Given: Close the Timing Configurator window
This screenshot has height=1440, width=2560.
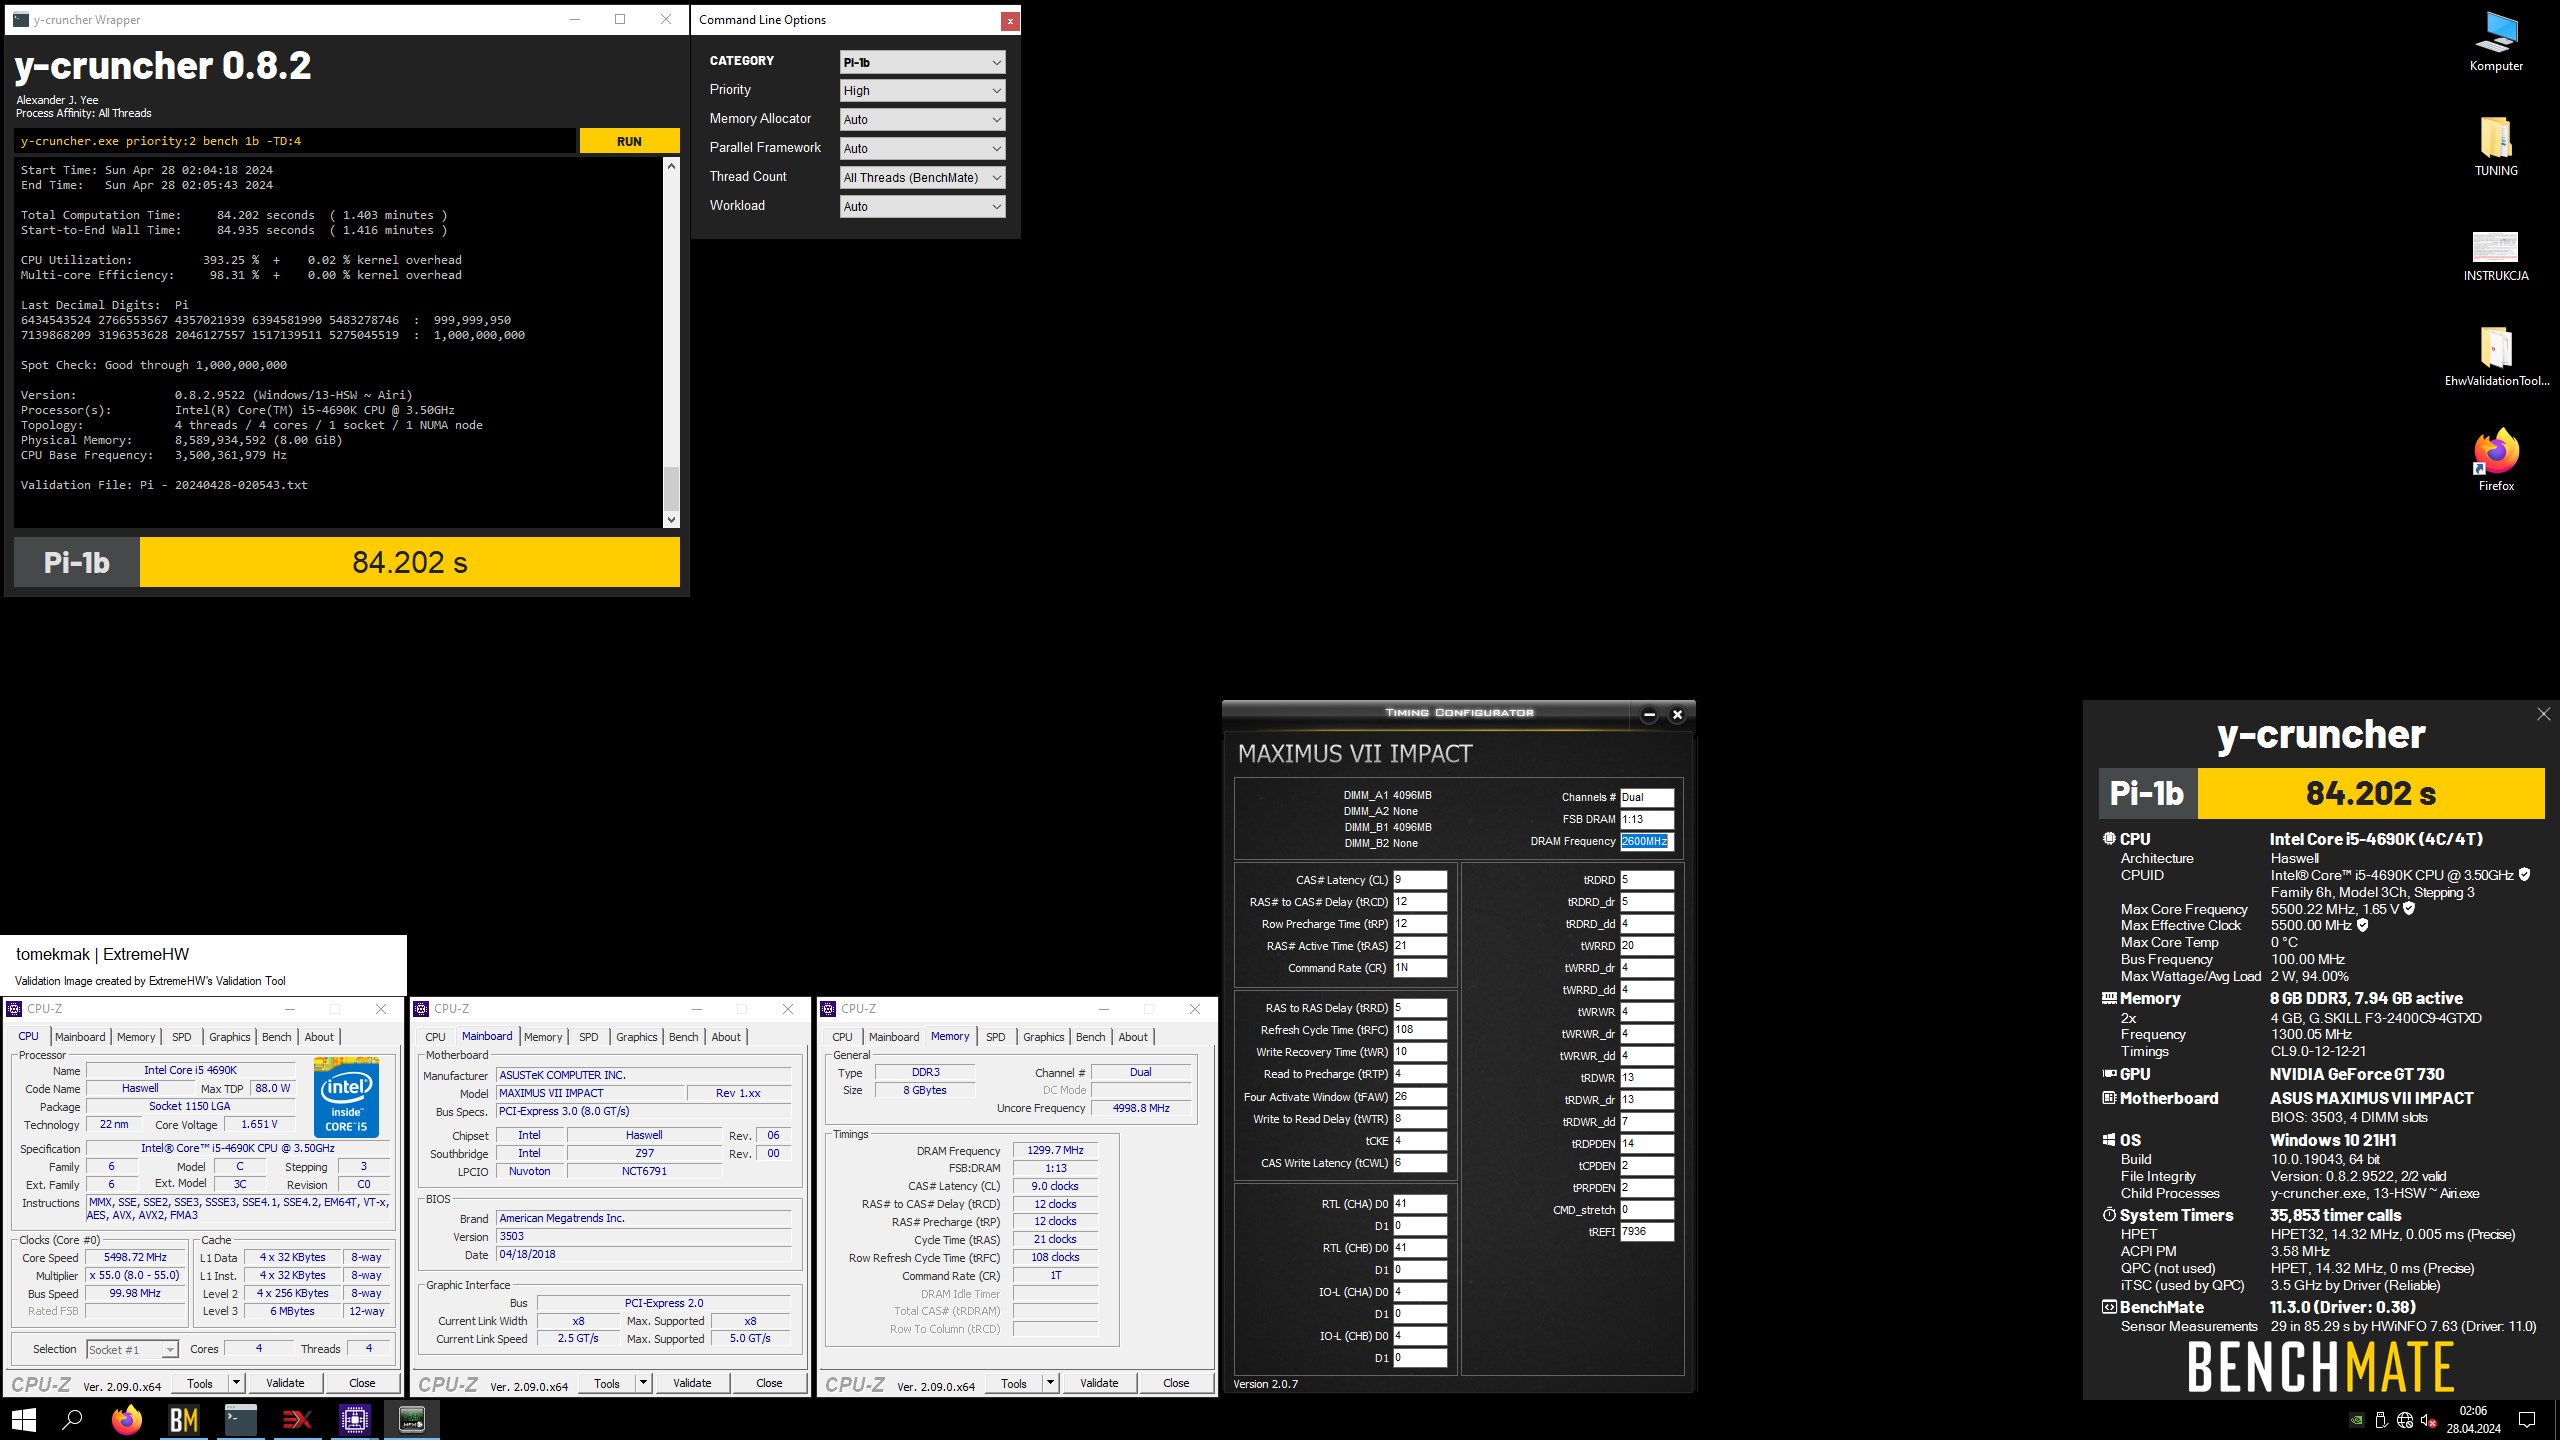Looking at the screenshot, I should click(1678, 714).
